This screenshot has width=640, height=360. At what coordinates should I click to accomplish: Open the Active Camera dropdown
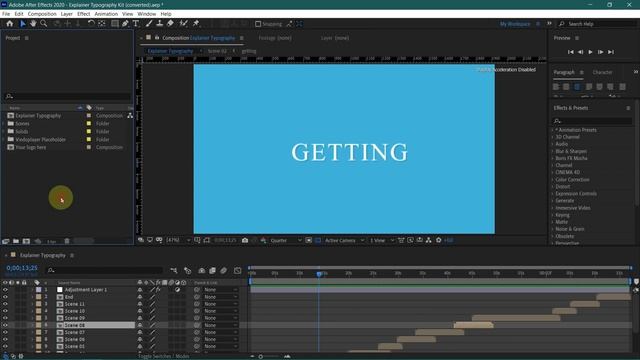pos(344,240)
